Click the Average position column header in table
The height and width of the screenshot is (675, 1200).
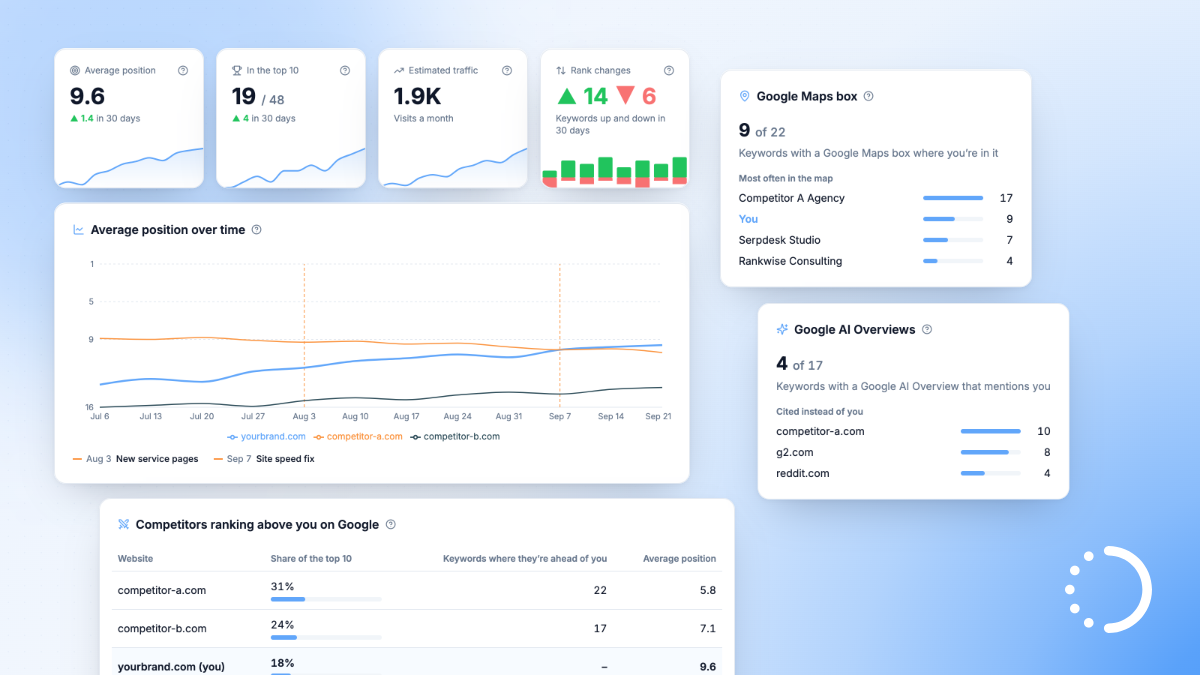[679, 559]
